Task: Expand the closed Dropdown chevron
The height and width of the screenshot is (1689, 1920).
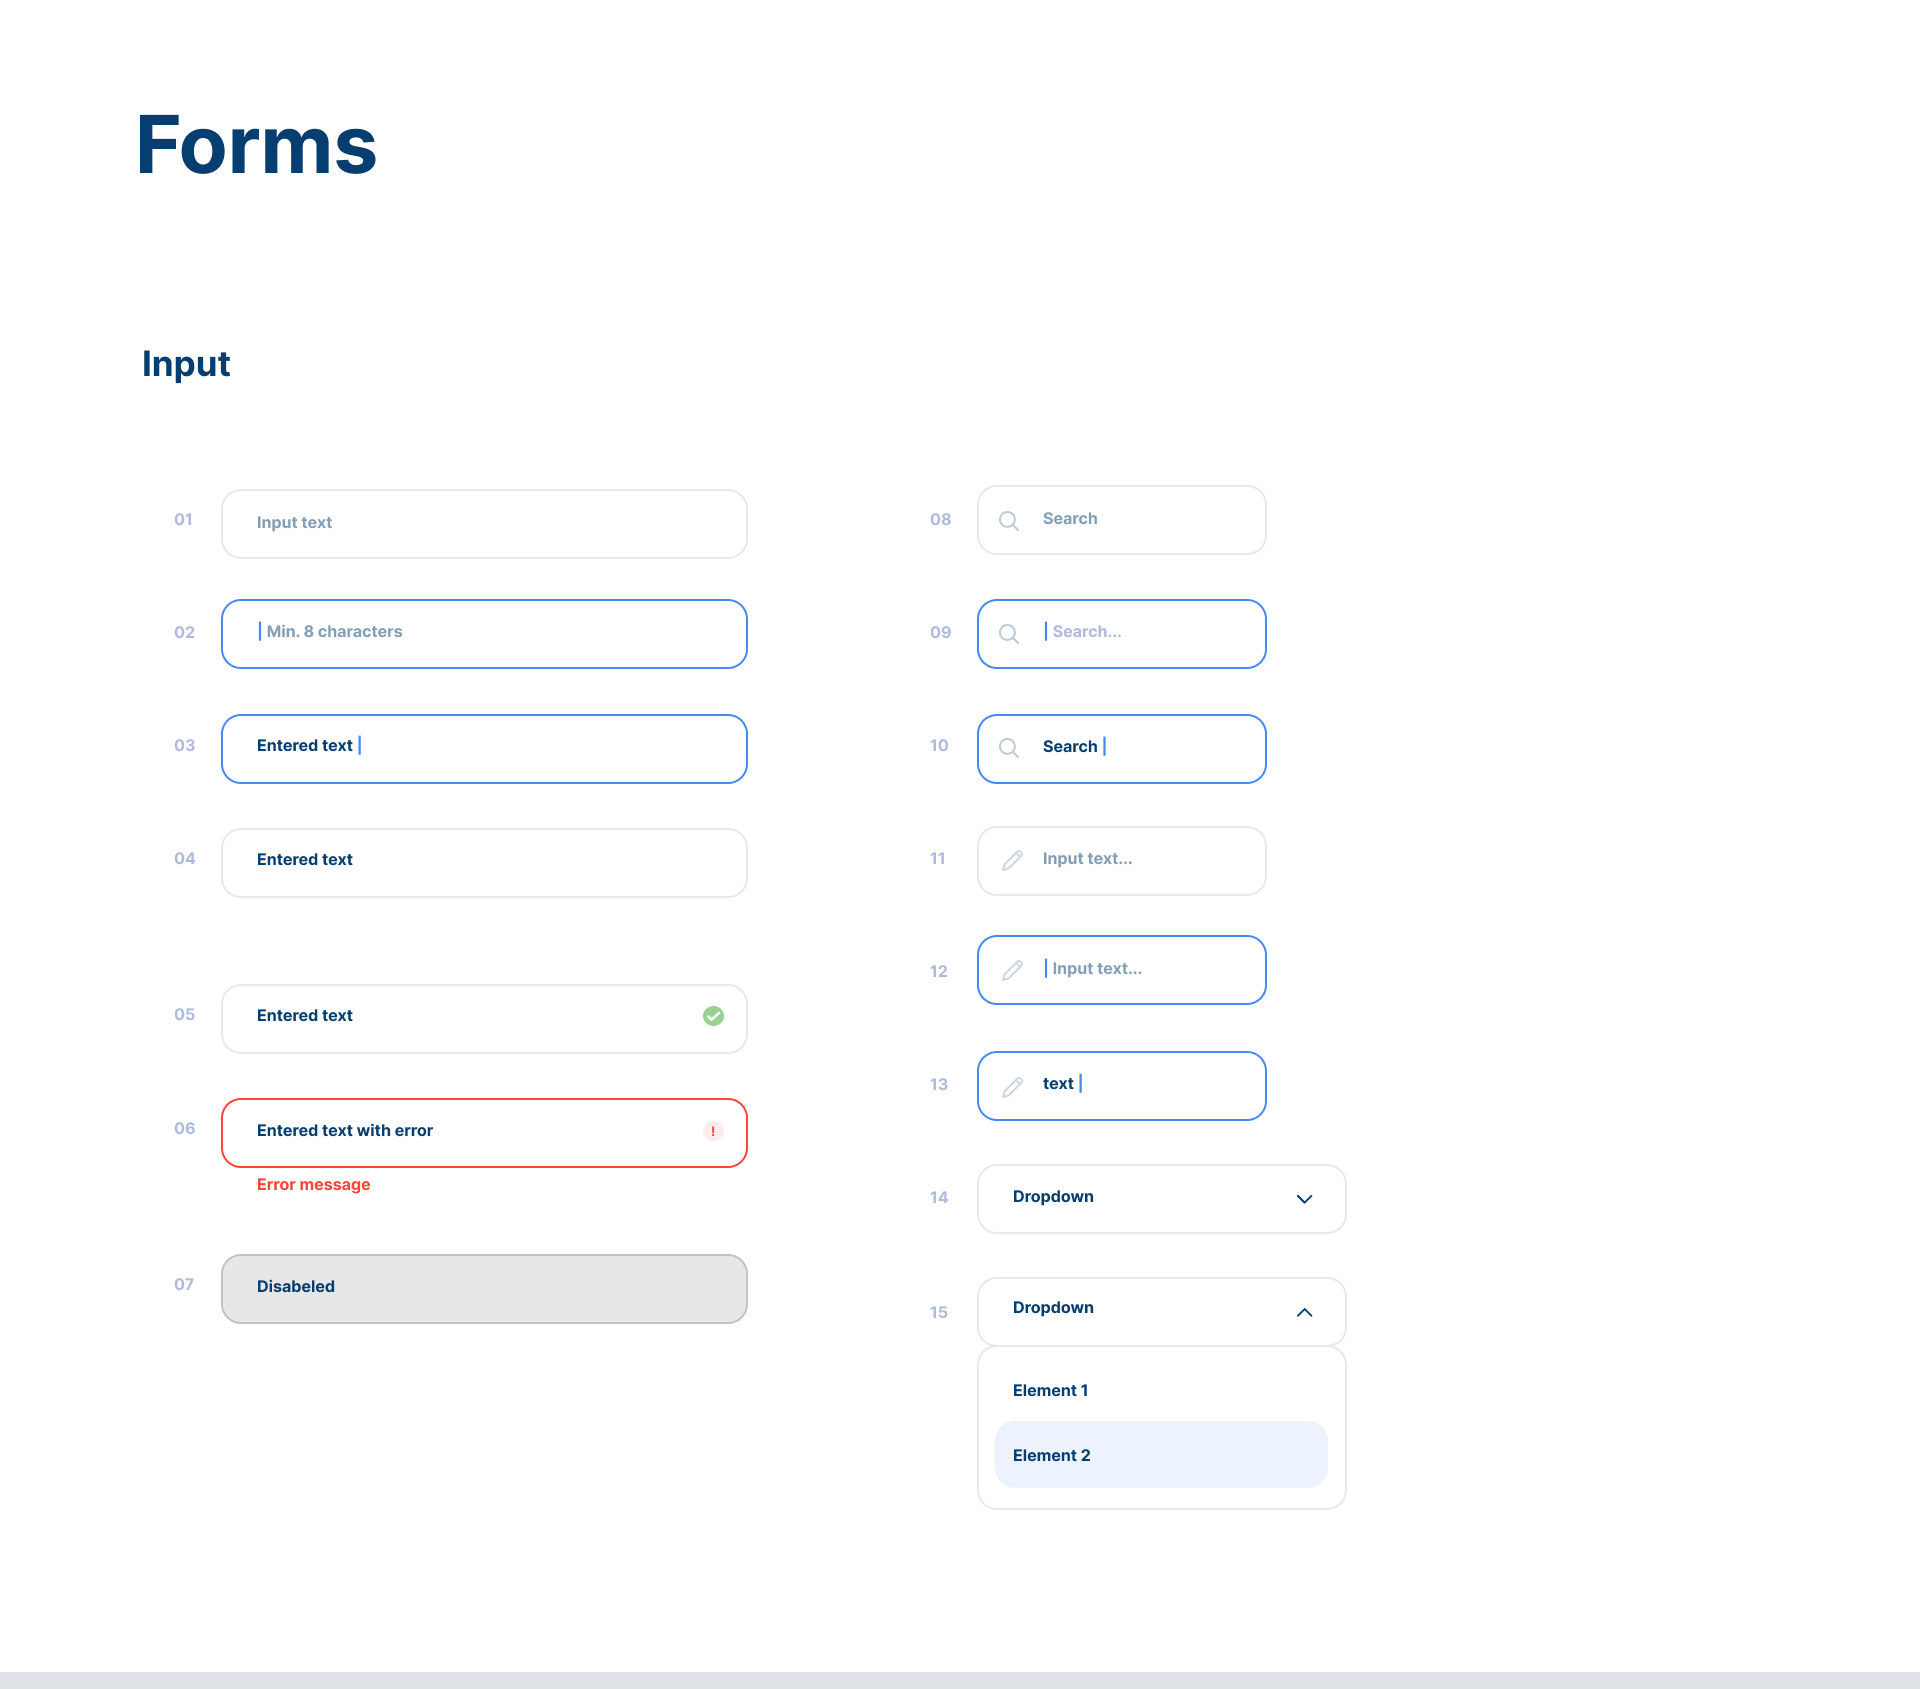Action: click(1304, 1199)
